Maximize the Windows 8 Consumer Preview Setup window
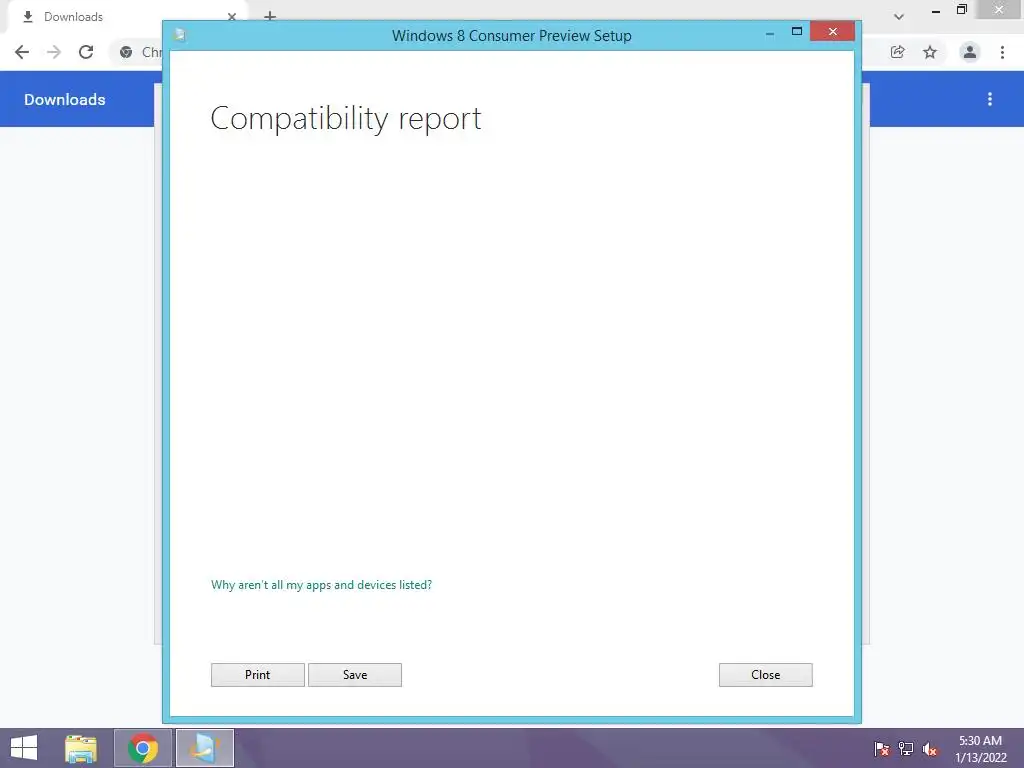 [x=797, y=31]
